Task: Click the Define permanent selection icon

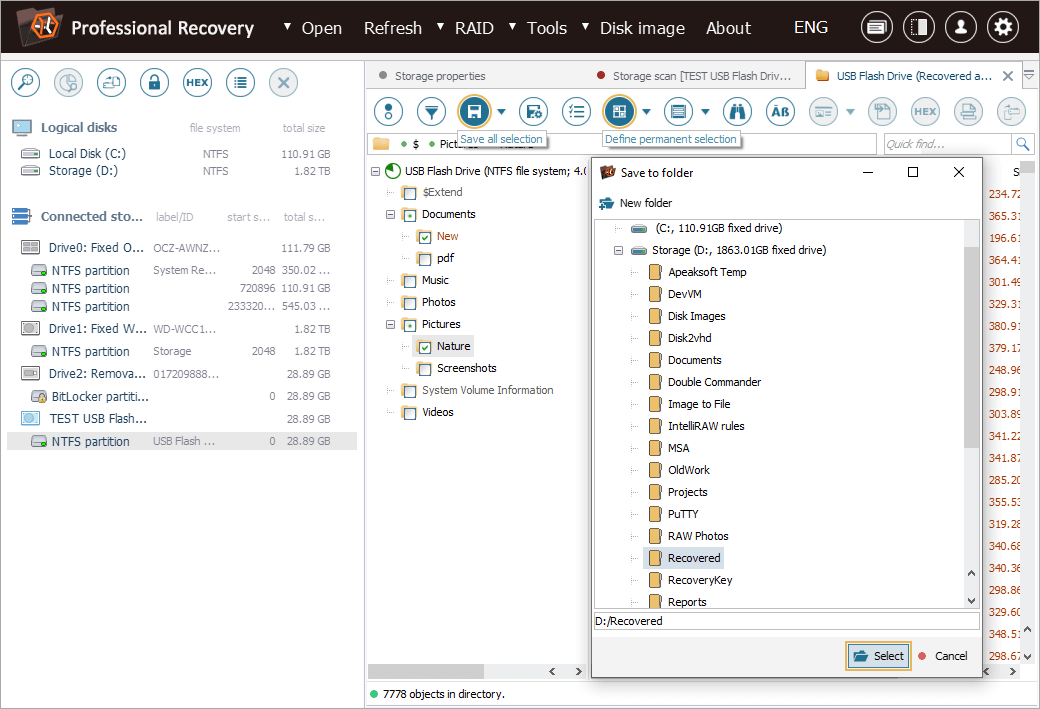Action: (x=619, y=111)
